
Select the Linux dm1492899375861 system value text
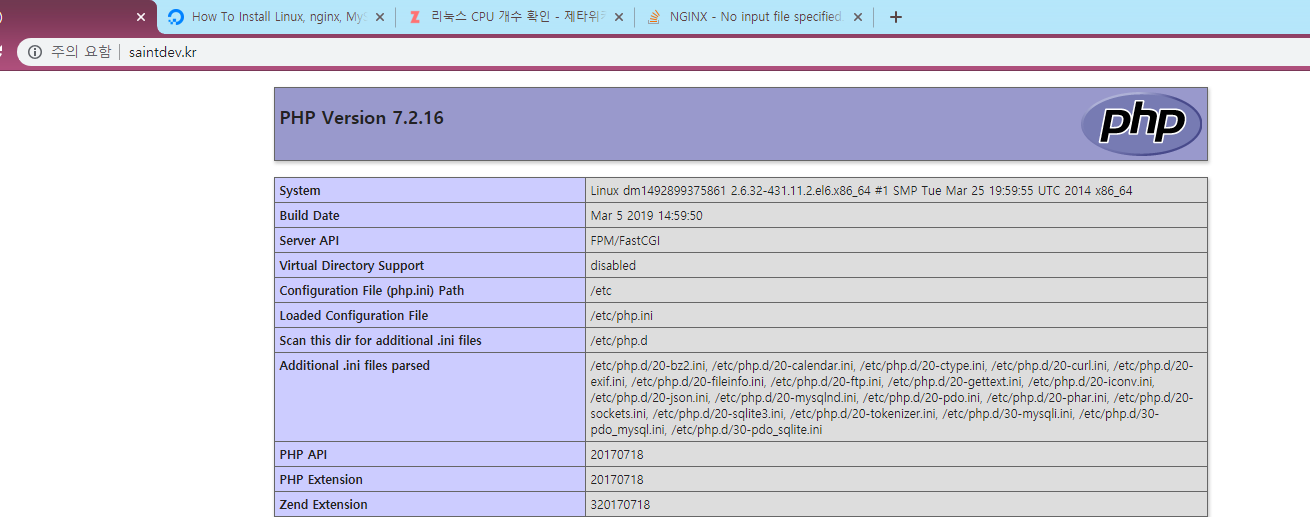(x=861, y=191)
